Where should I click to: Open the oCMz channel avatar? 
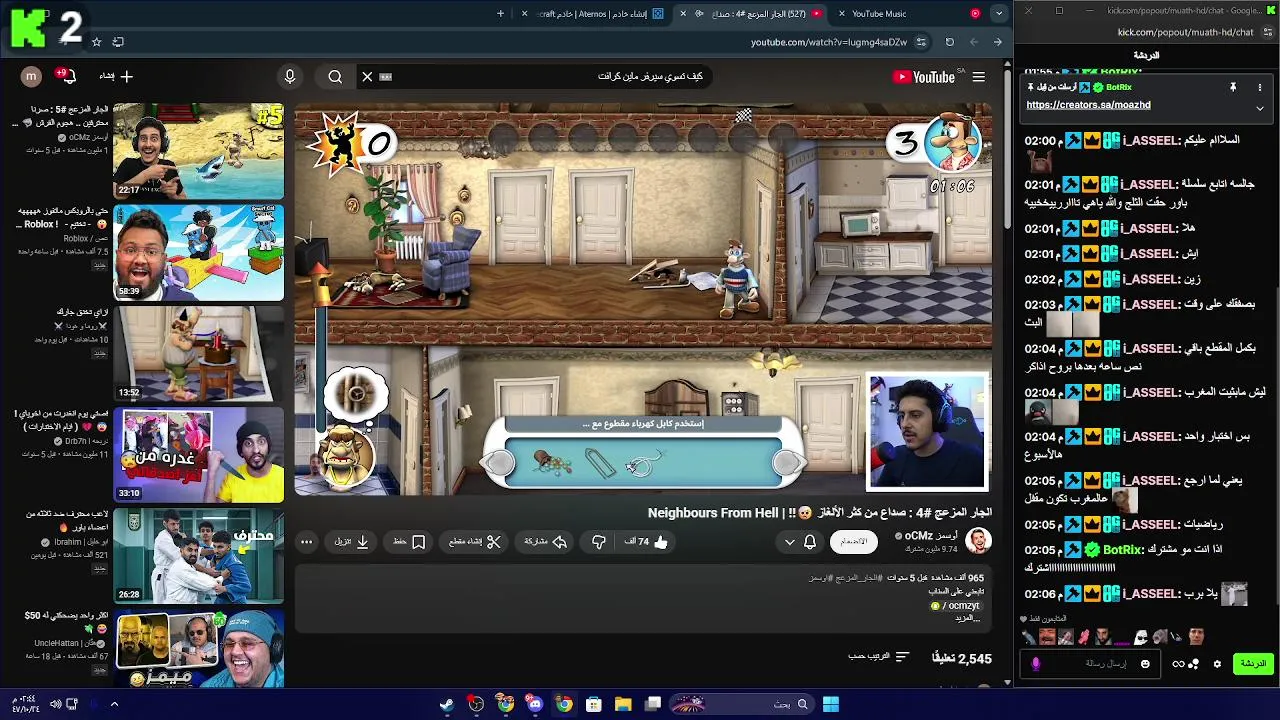978,542
